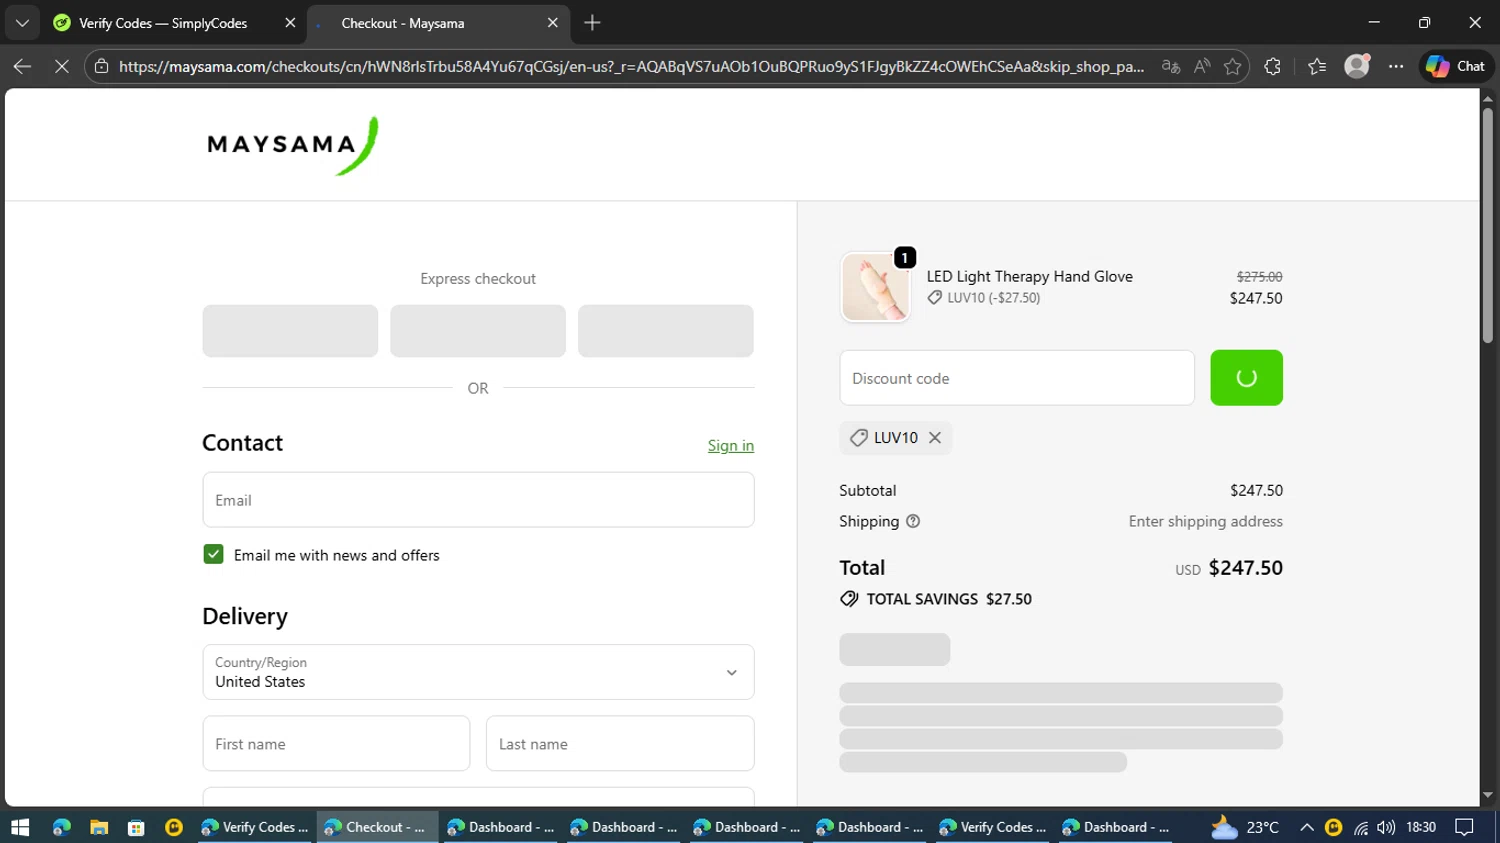Open Settings and more three-dot menu
This screenshot has width=1500, height=843.
point(1396,66)
